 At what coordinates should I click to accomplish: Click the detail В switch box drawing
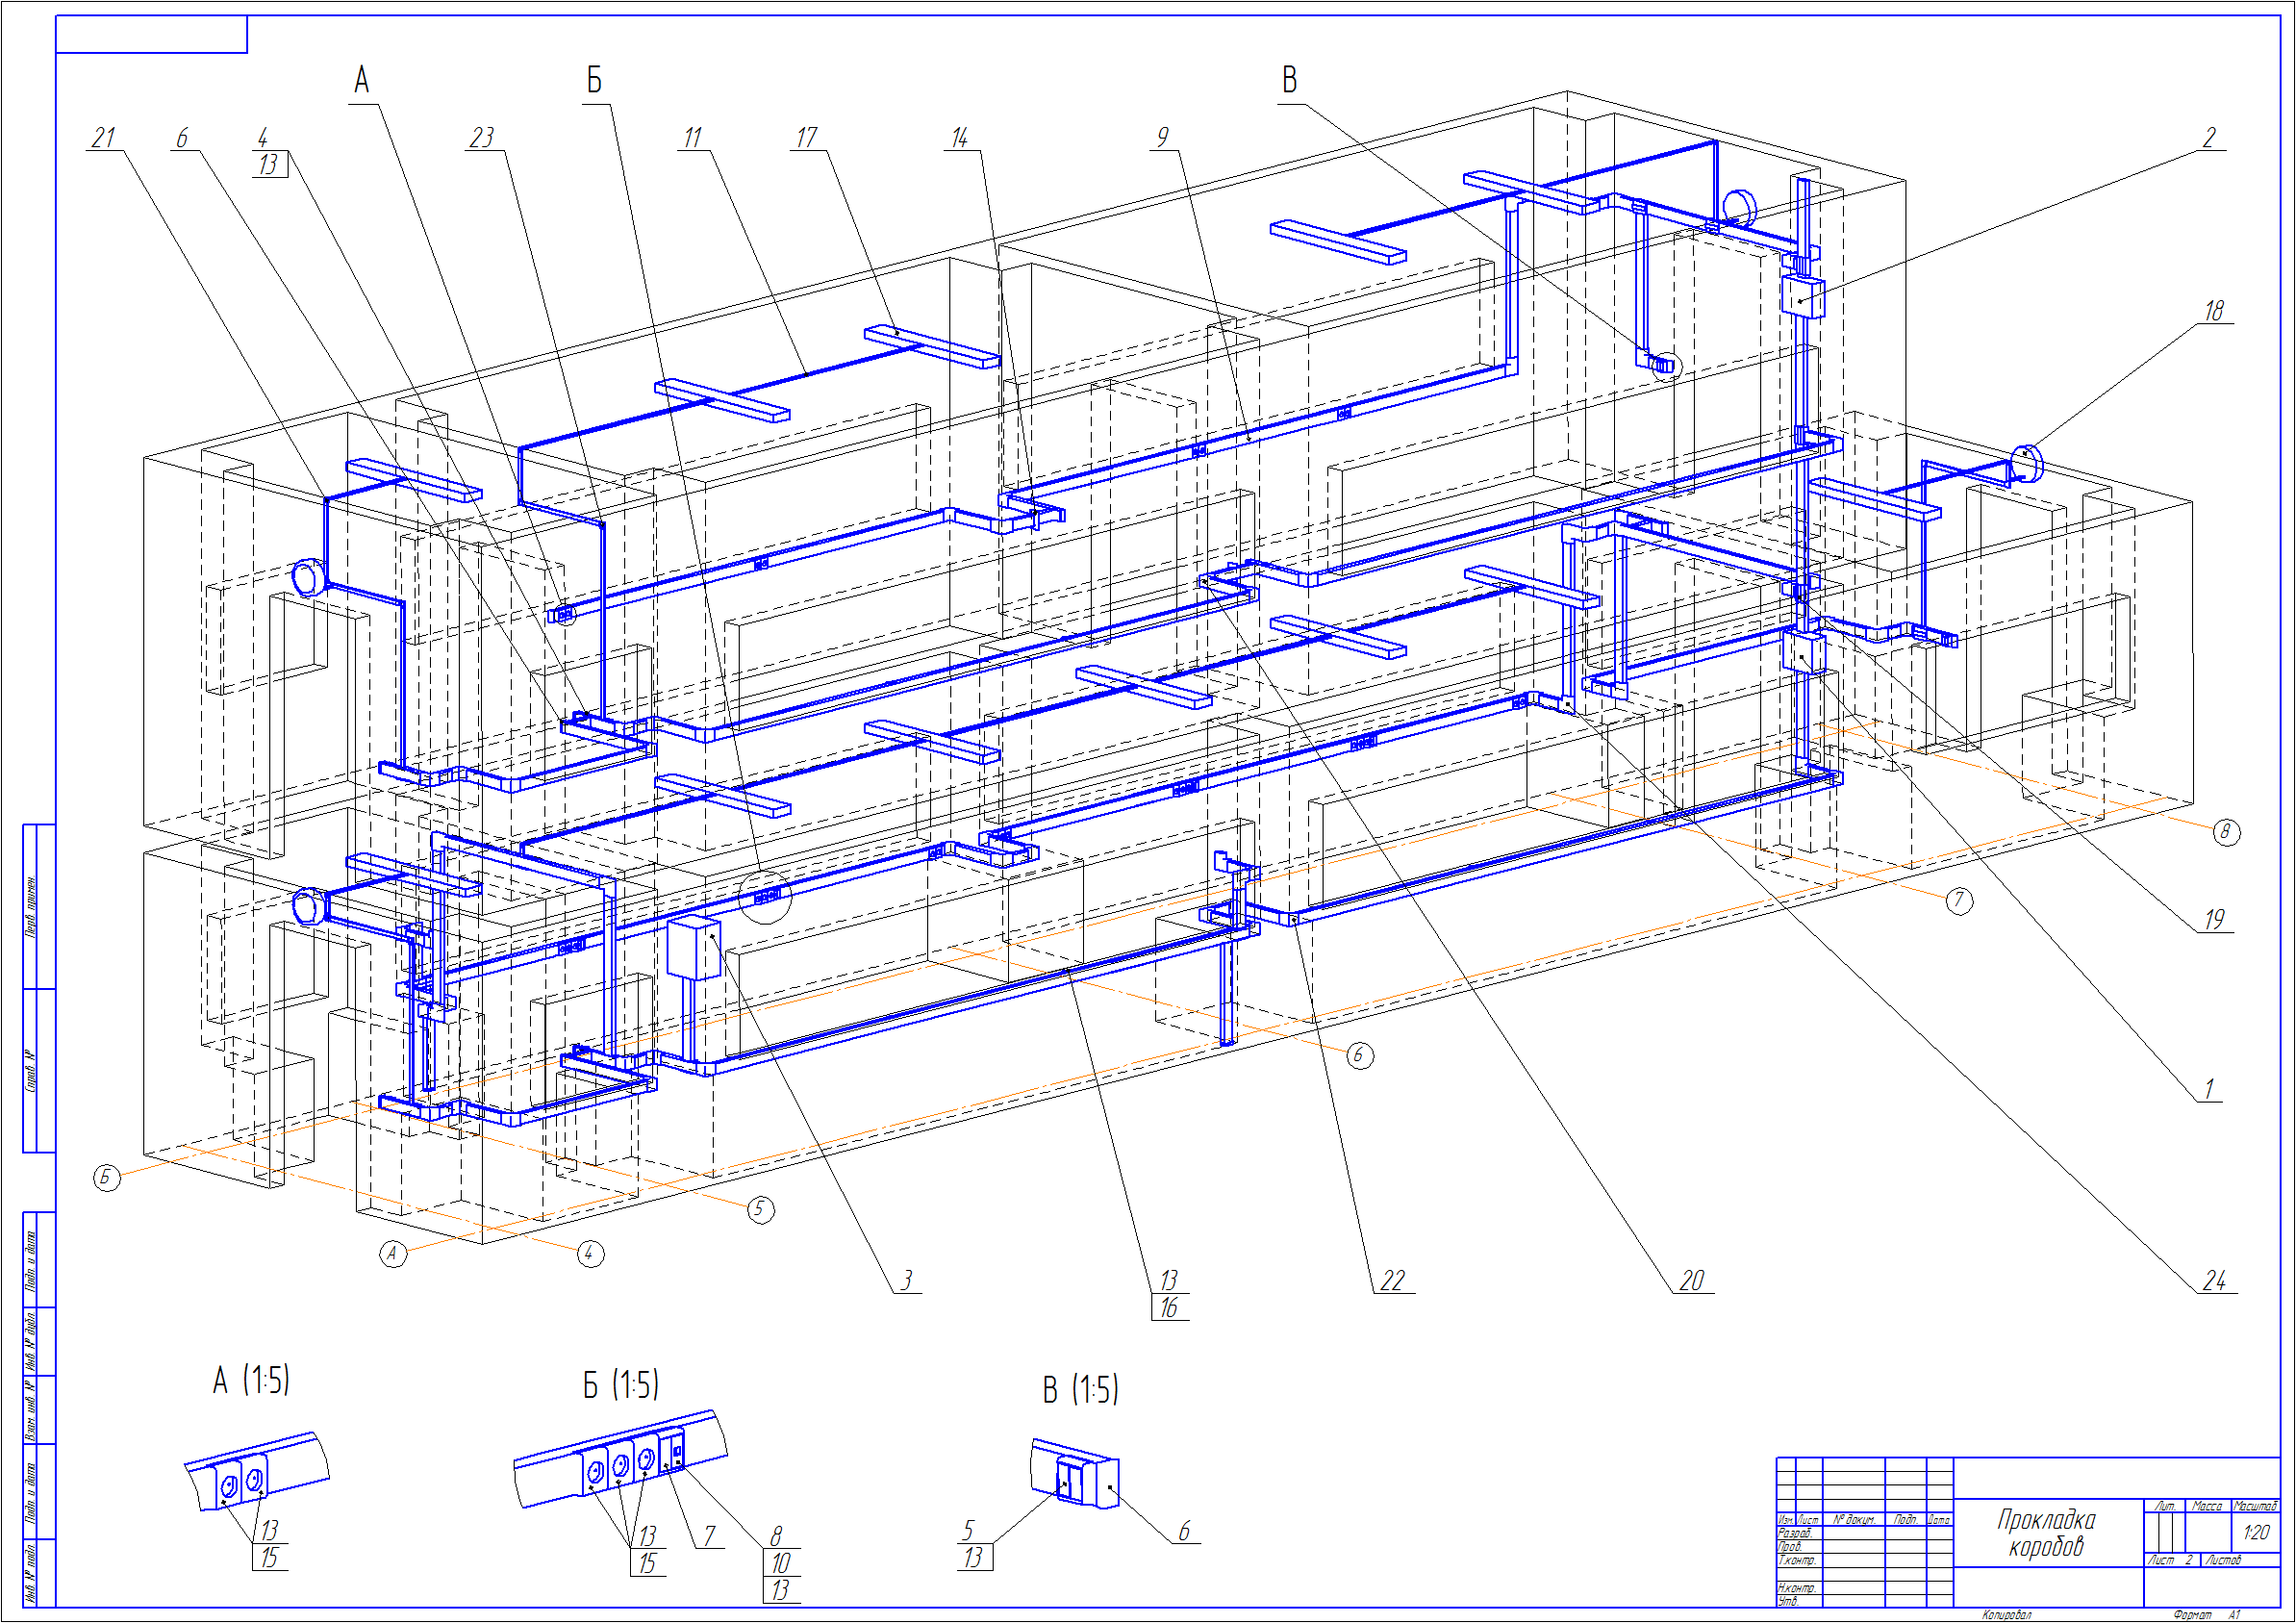(x=1075, y=1473)
